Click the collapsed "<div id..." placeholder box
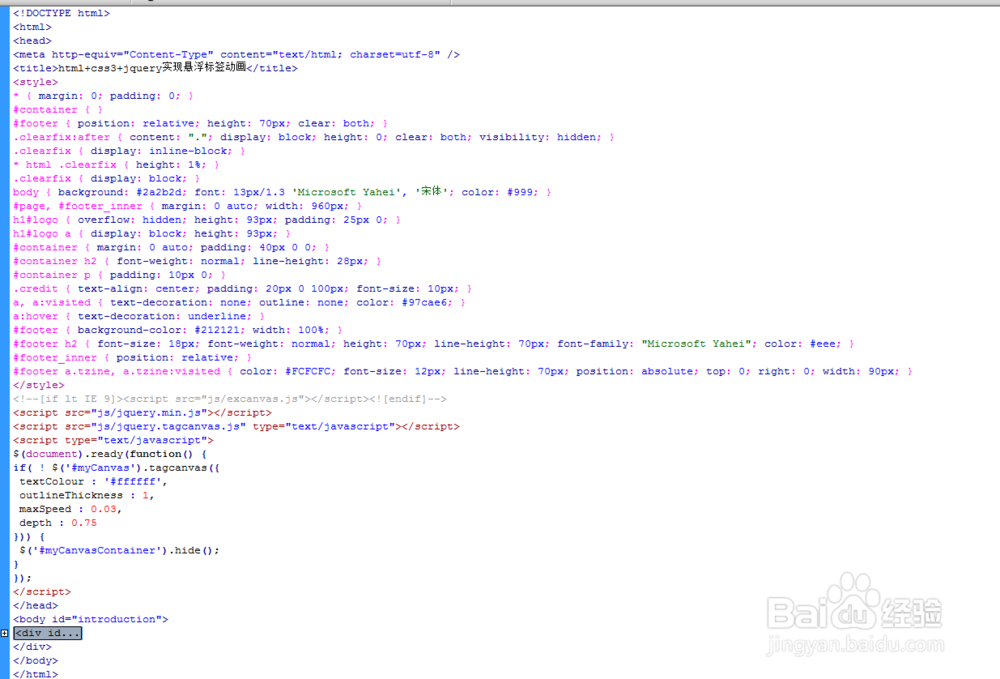 click(x=46, y=632)
